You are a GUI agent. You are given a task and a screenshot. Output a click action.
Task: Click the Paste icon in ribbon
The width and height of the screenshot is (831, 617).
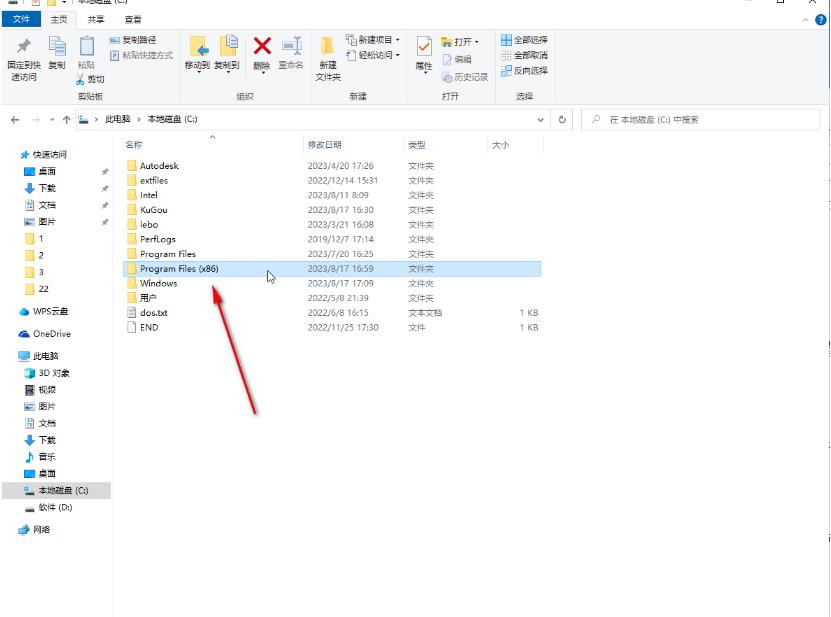click(86, 47)
